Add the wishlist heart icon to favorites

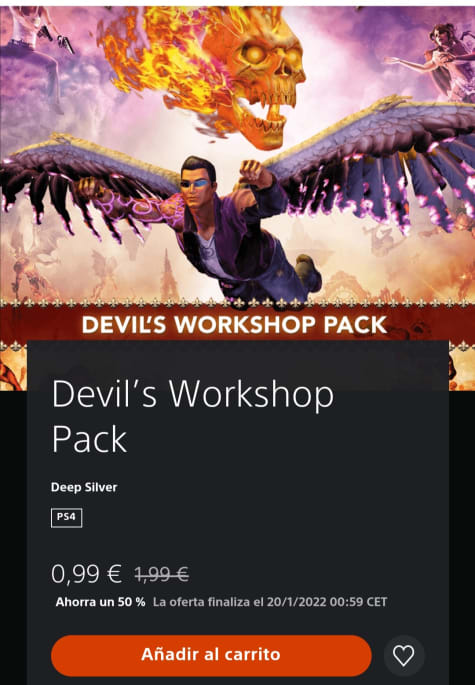[403, 656]
